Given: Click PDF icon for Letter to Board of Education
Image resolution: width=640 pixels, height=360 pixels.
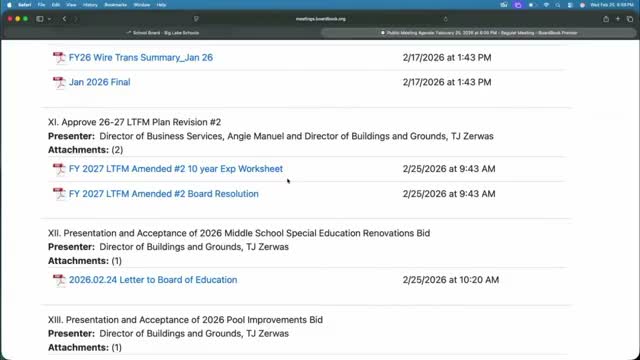Looking at the screenshot, I should coord(59,280).
